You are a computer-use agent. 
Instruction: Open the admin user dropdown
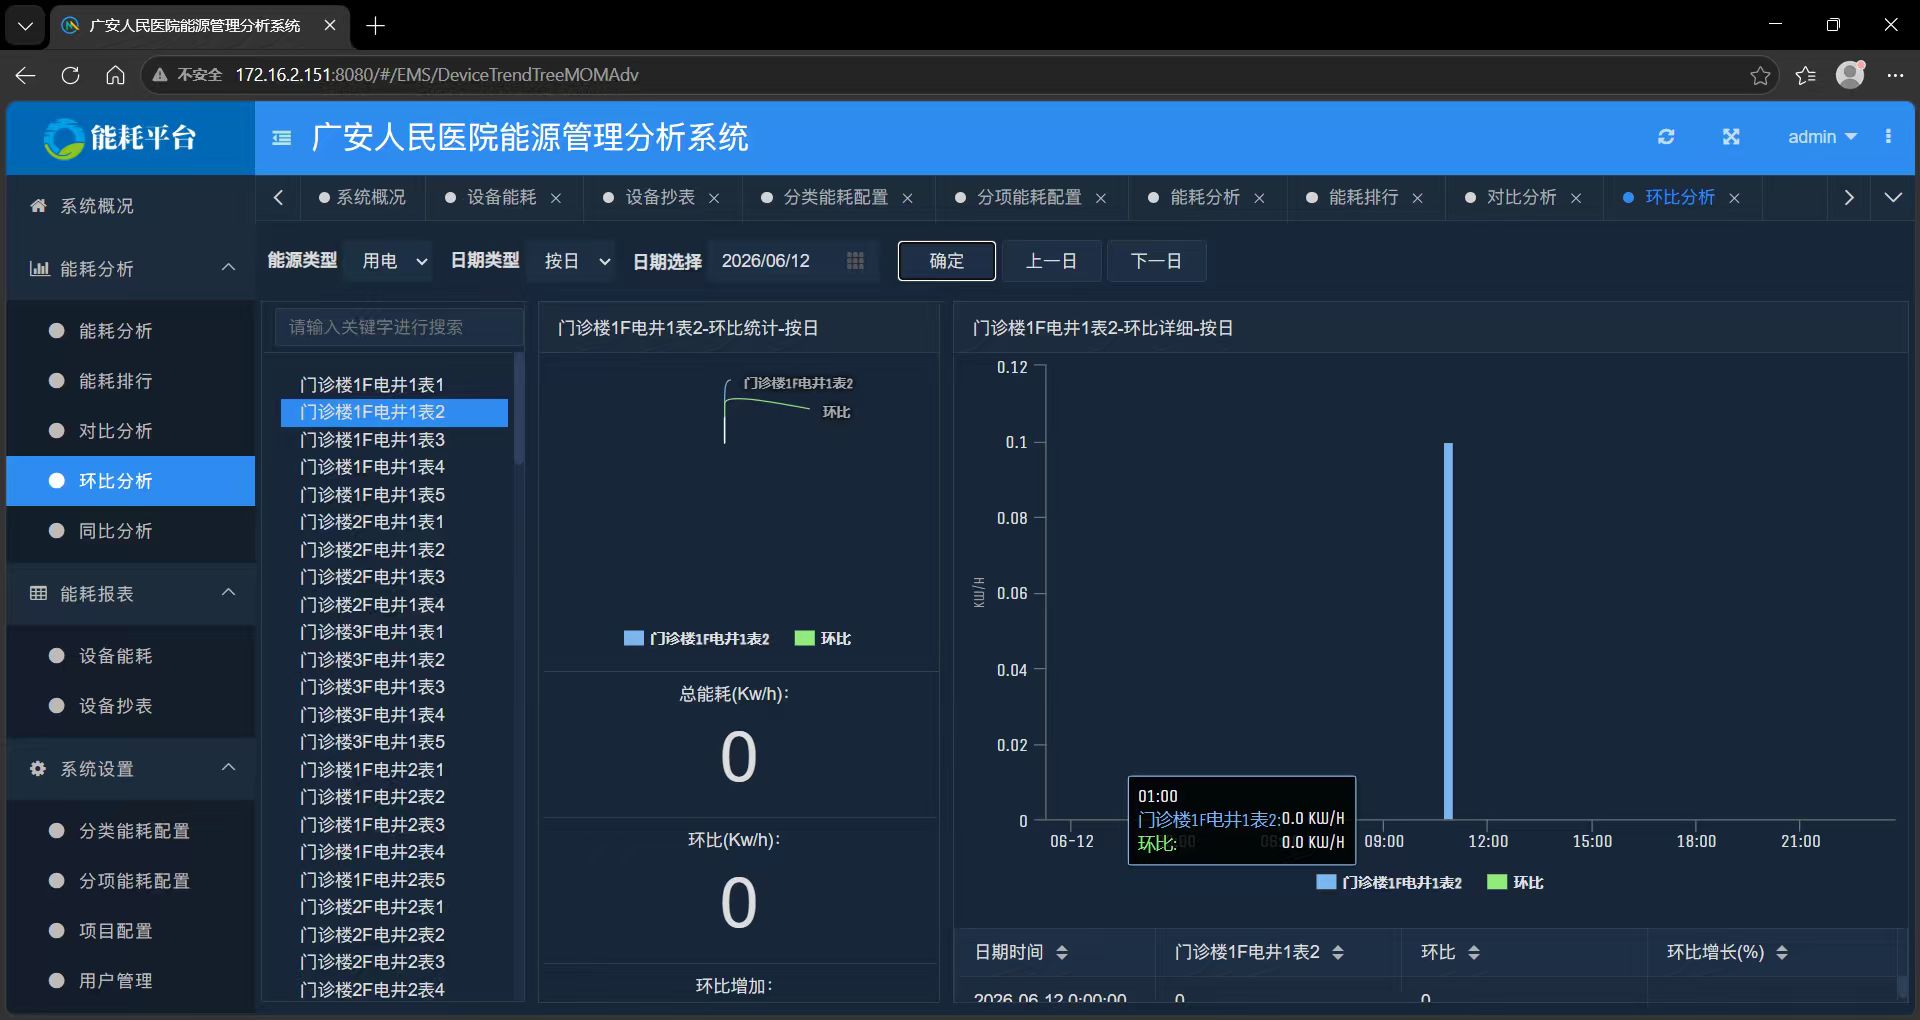tap(1822, 137)
